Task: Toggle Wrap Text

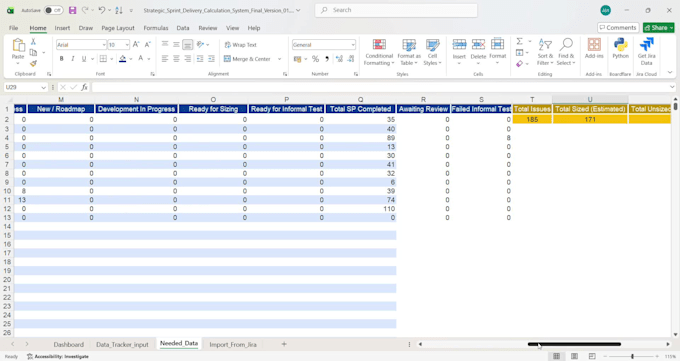Action: click(x=241, y=45)
